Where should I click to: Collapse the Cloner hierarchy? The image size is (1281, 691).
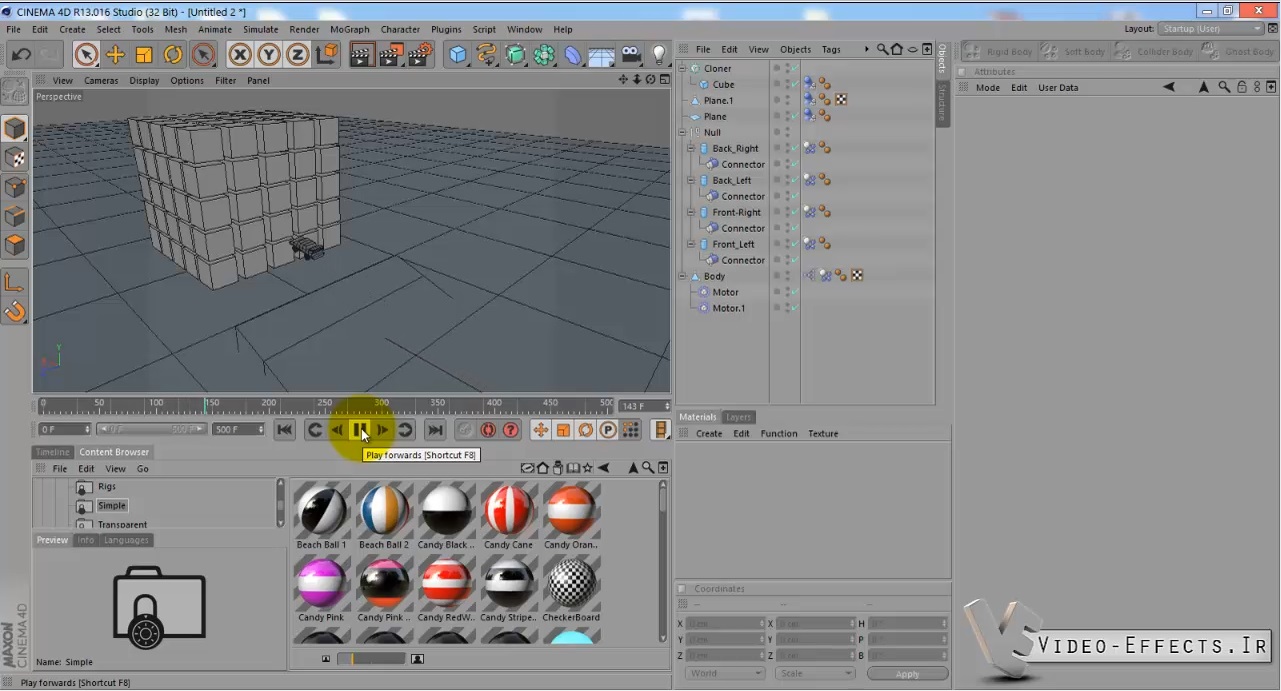(x=682, y=69)
